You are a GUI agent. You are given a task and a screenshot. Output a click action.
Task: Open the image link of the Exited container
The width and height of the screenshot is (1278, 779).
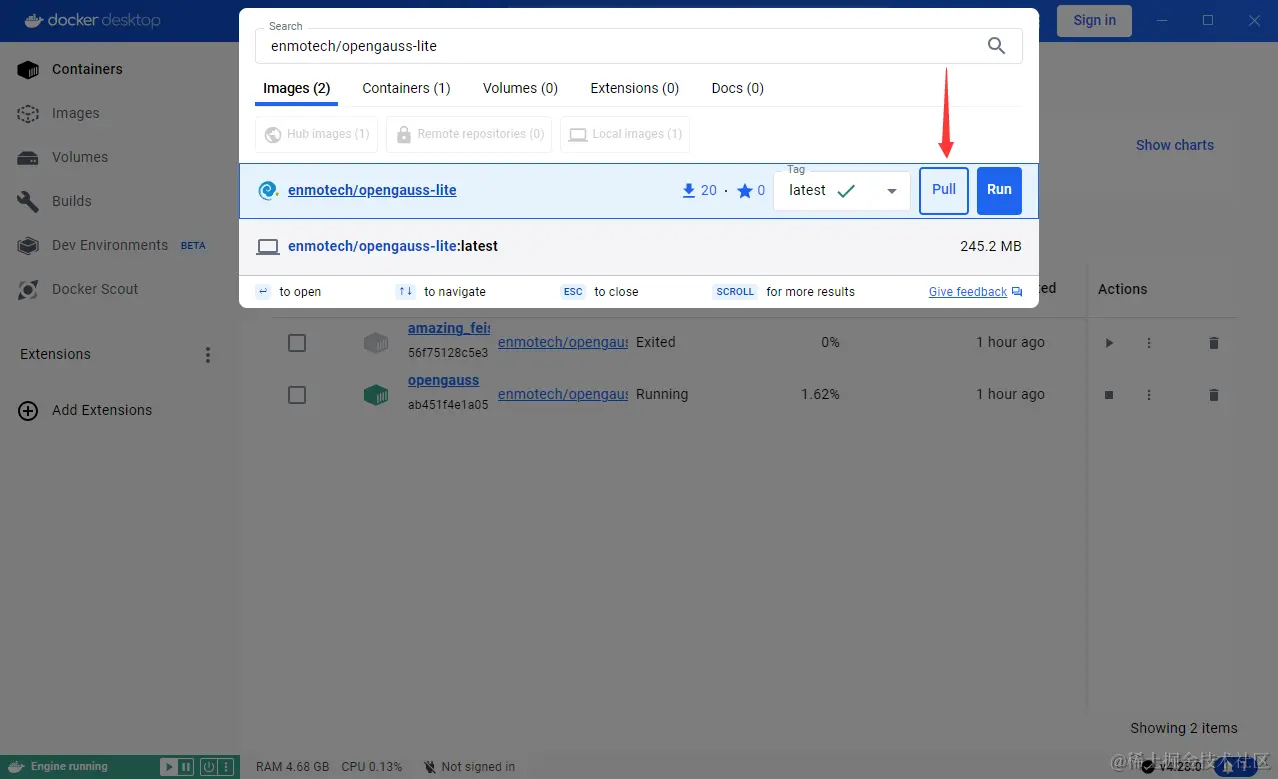tap(563, 342)
